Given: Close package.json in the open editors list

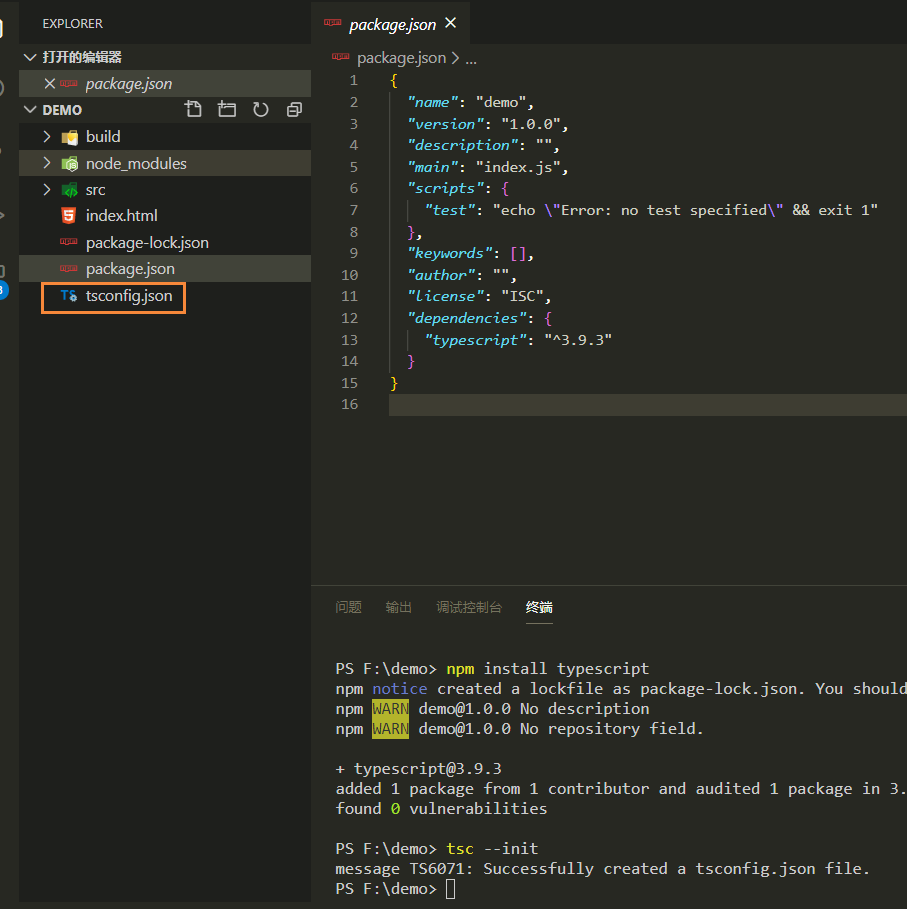Looking at the screenshot, I should click(x=50, y=83).
